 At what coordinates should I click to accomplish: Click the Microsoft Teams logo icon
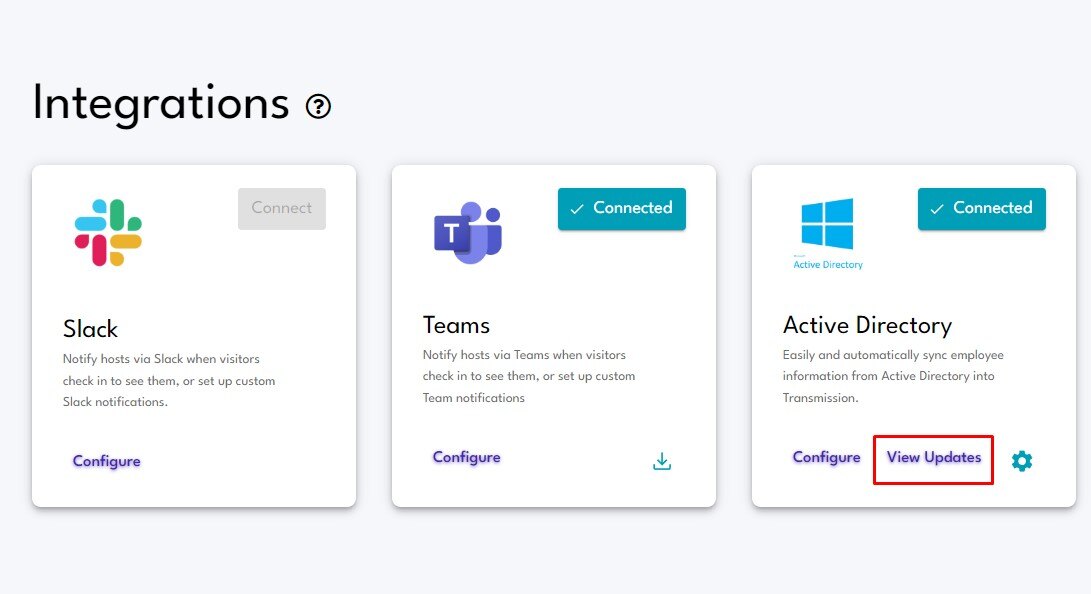[468, 232]
